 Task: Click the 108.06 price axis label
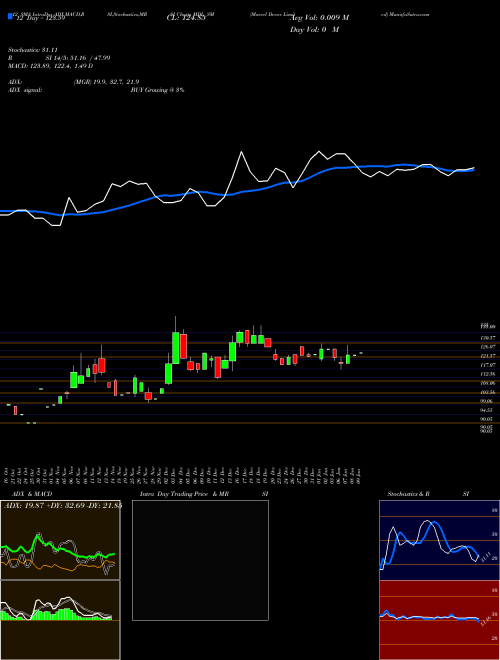[x=488, y=383]
